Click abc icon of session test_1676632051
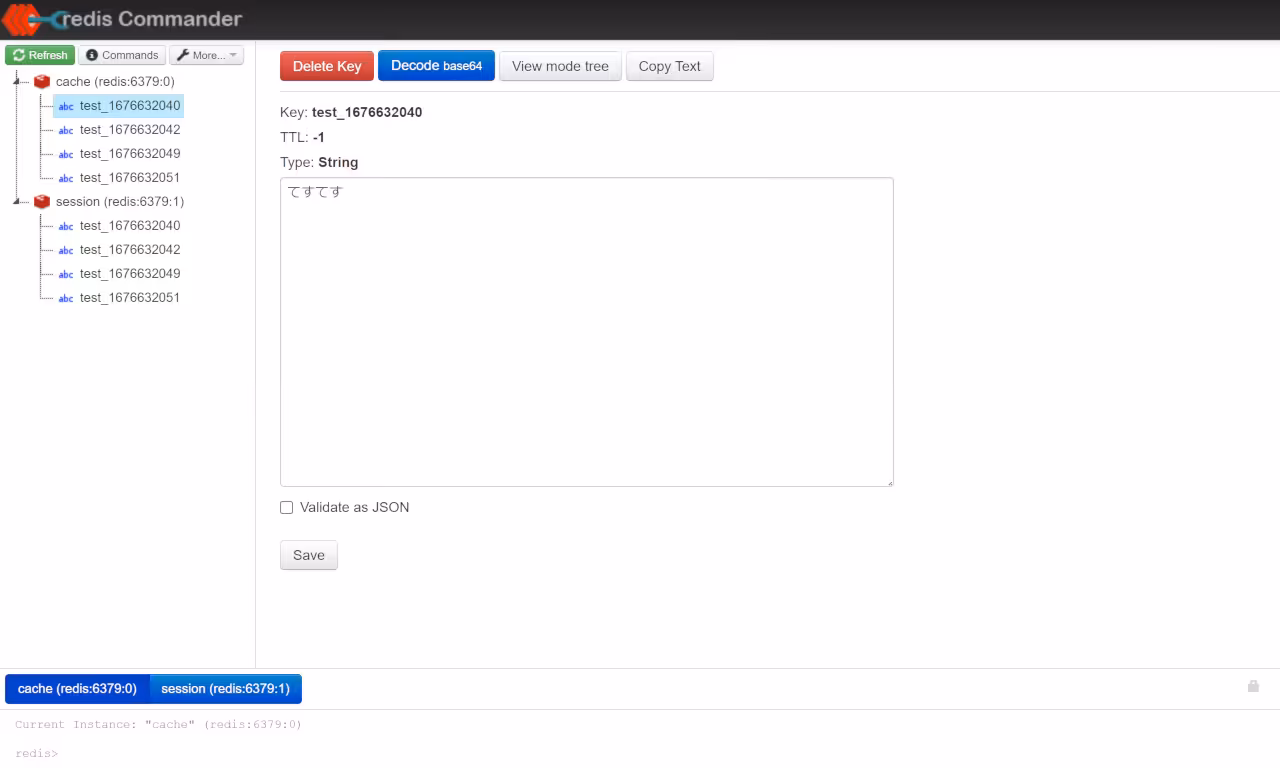 [66, 298]
